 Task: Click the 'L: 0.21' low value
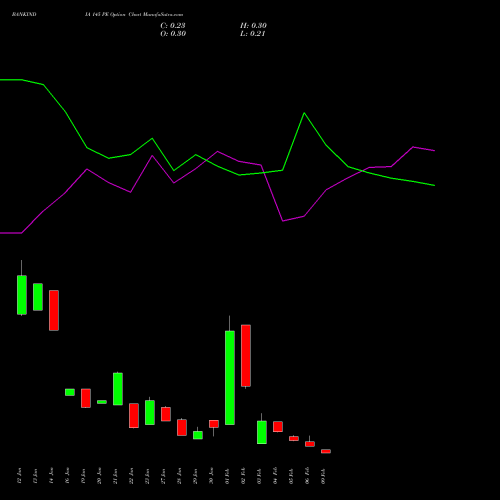[x=253, y=34]
